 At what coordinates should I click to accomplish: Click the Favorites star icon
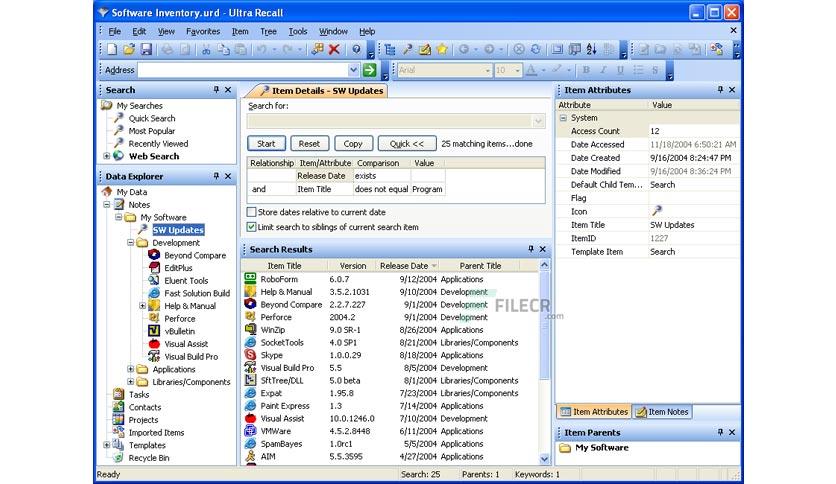pos(441,50)
